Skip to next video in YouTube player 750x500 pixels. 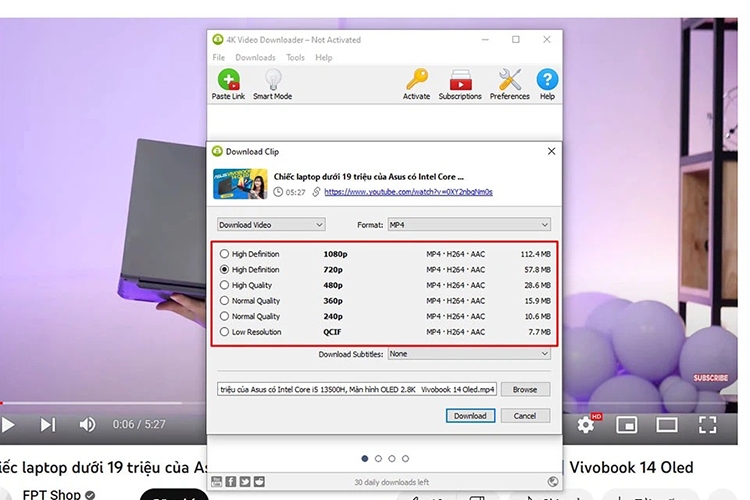(x=48, y=424)
